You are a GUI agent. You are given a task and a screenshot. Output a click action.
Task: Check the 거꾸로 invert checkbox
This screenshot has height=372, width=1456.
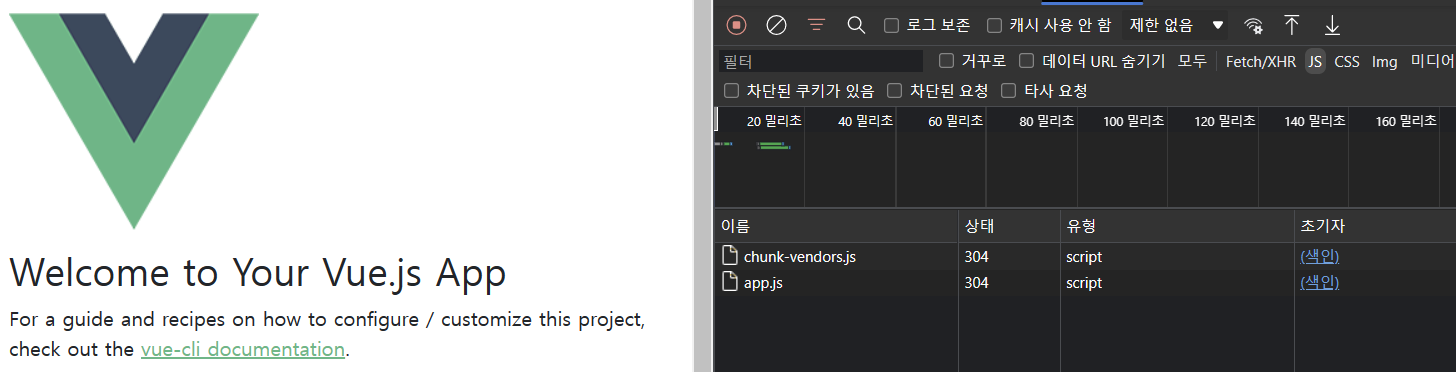pos(946,61)
